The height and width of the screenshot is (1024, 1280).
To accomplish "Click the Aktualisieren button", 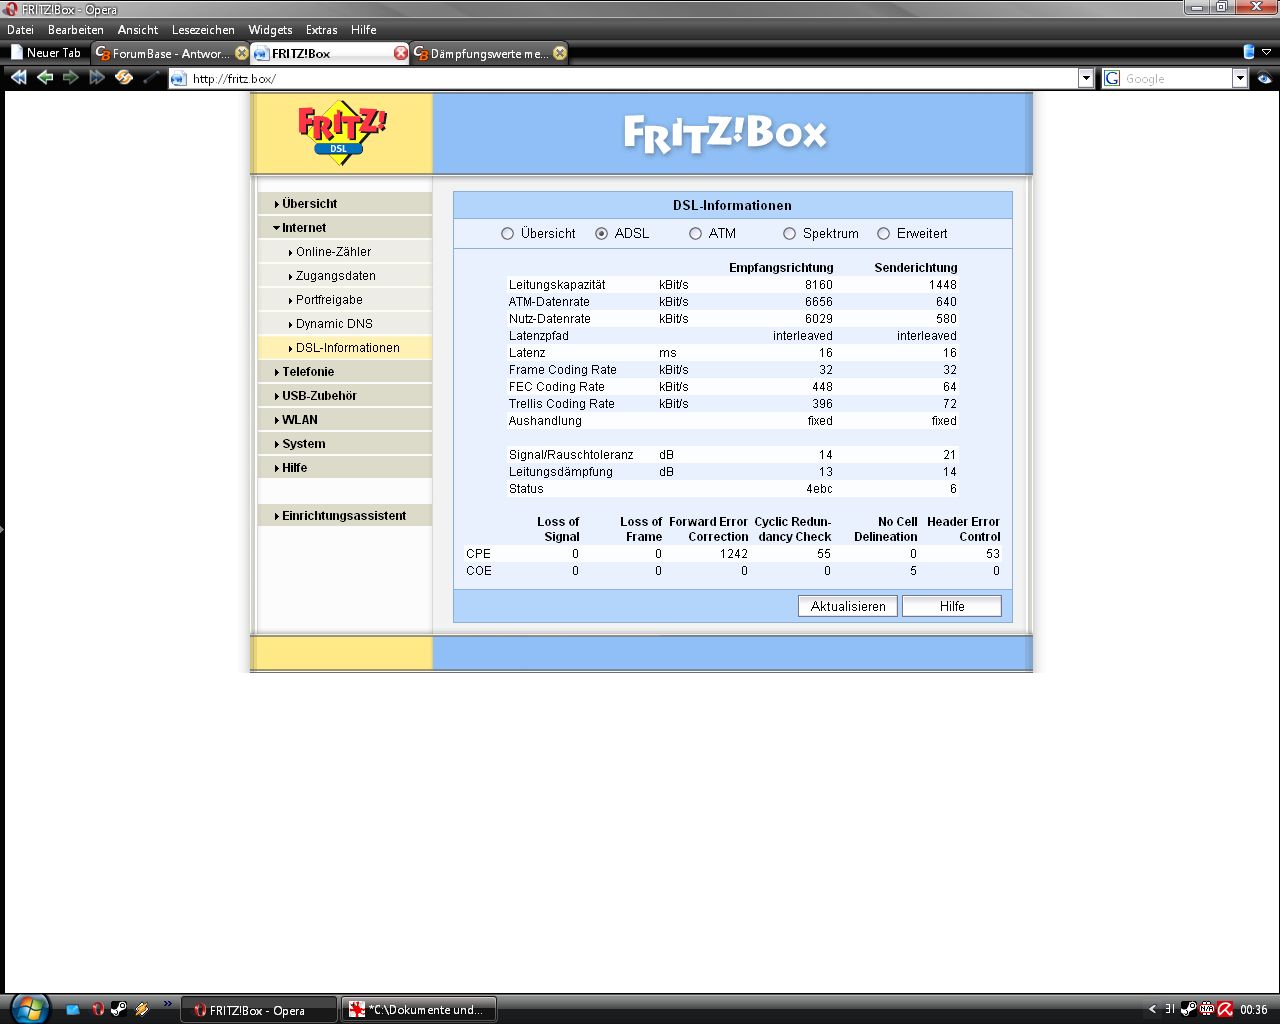I will 848,606.
